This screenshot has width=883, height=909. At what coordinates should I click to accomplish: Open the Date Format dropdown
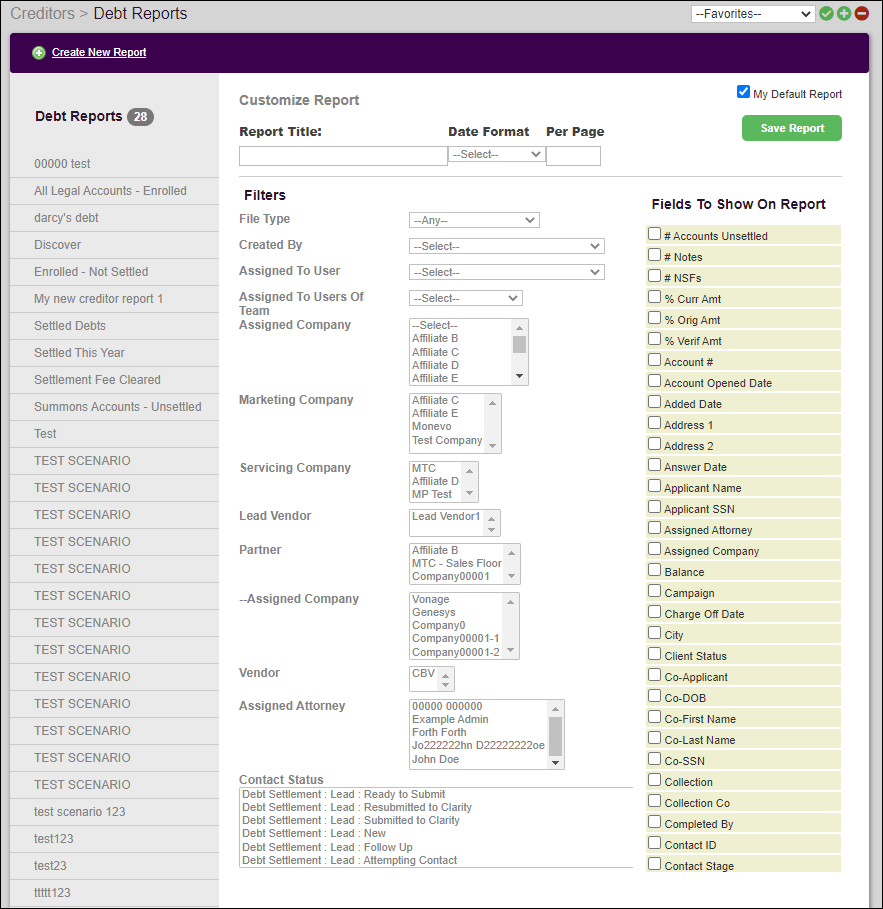[x=496, y=153]
